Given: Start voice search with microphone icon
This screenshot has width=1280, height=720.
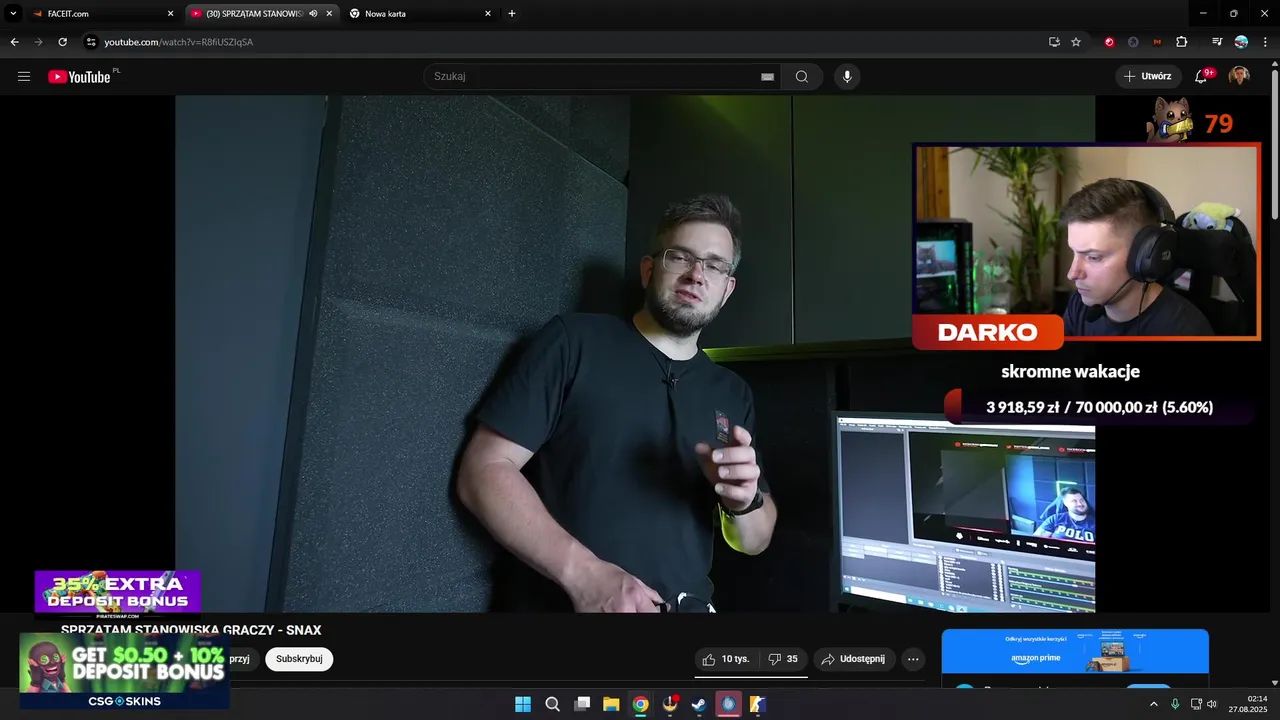Looking at the screenshot, I should [847, 77].
